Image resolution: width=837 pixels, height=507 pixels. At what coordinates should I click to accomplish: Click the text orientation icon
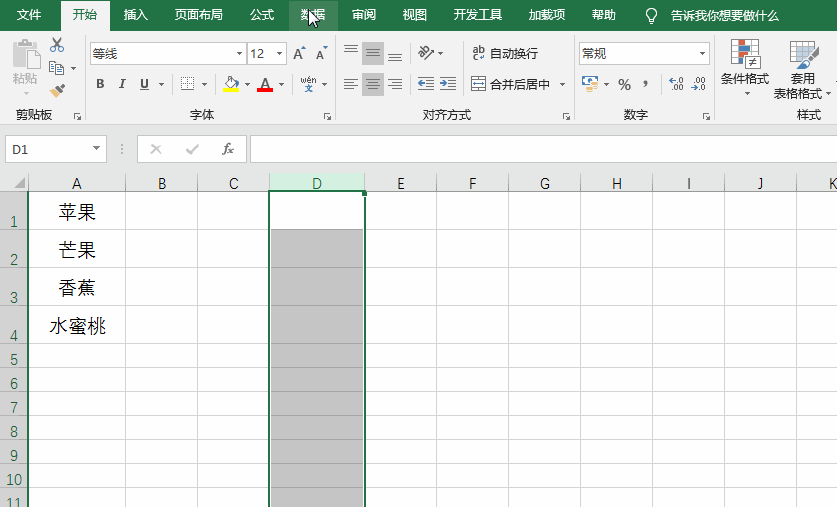(x=426, y=53)
